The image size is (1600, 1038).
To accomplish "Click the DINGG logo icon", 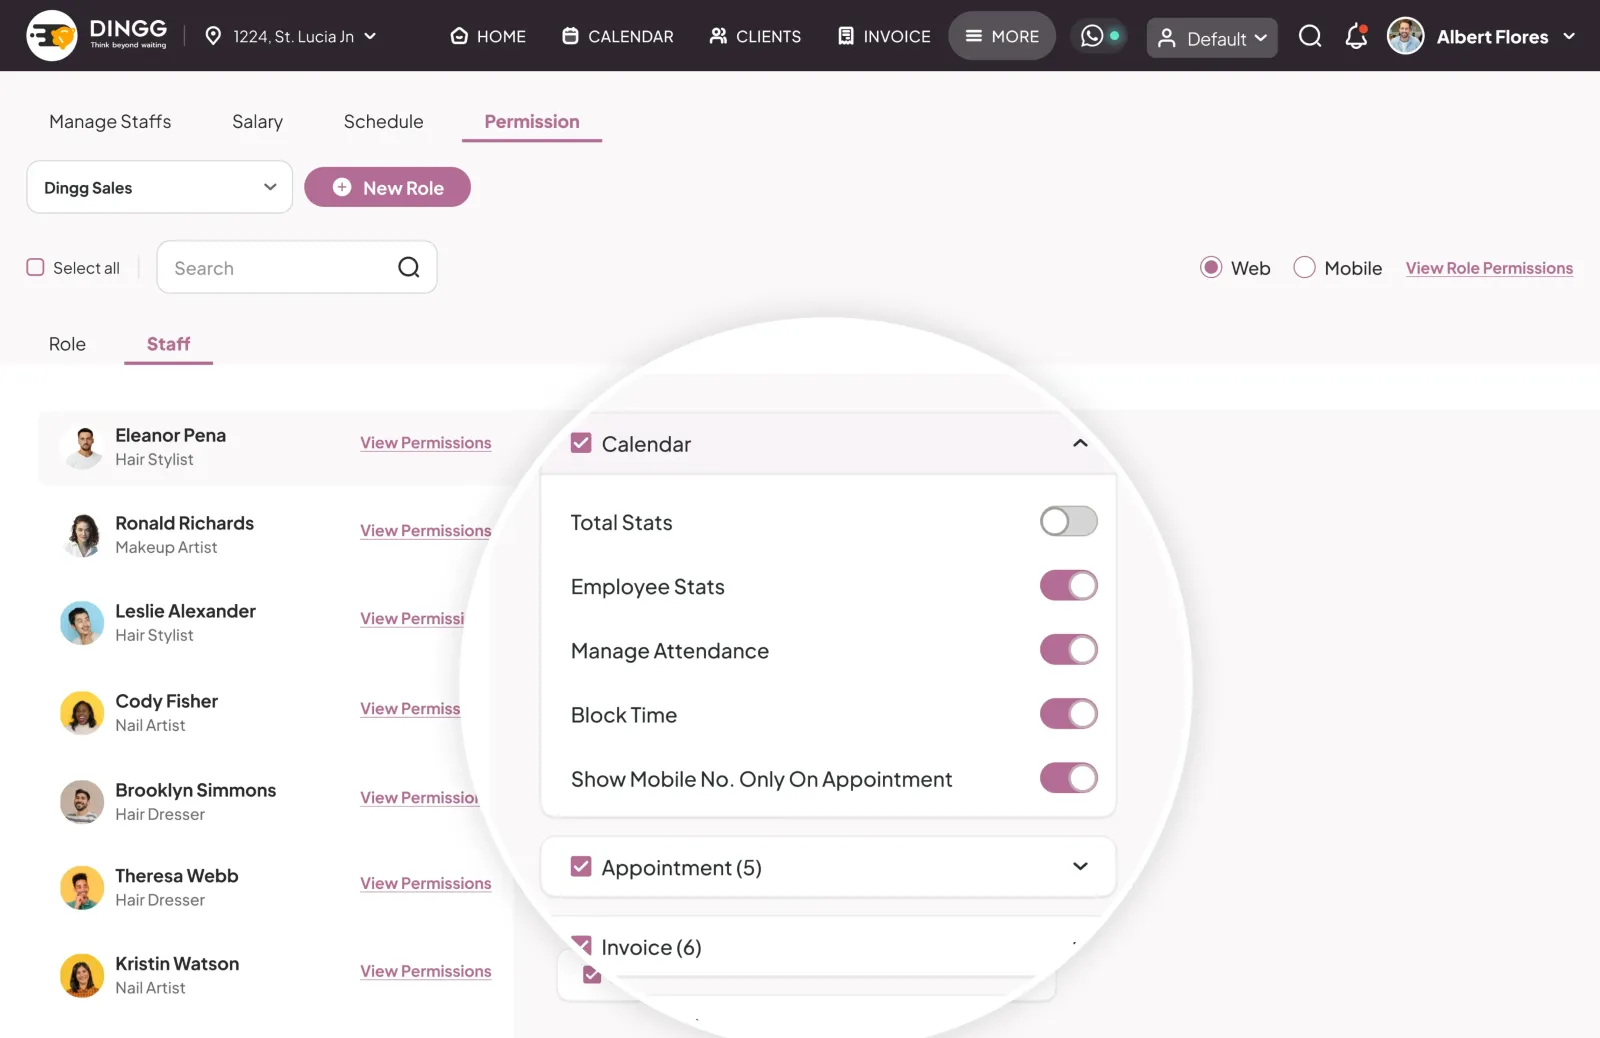I will pyautogui.click(x=52, y=36).
